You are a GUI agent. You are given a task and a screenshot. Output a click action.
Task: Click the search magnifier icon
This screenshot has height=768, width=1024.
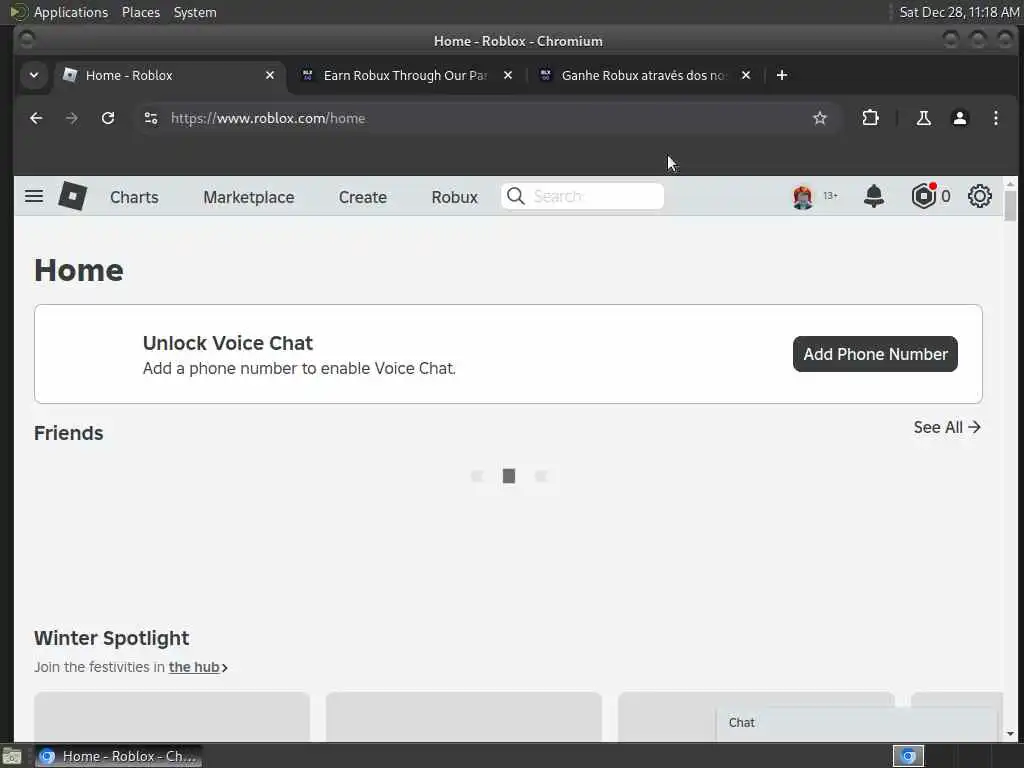(515, 196)
